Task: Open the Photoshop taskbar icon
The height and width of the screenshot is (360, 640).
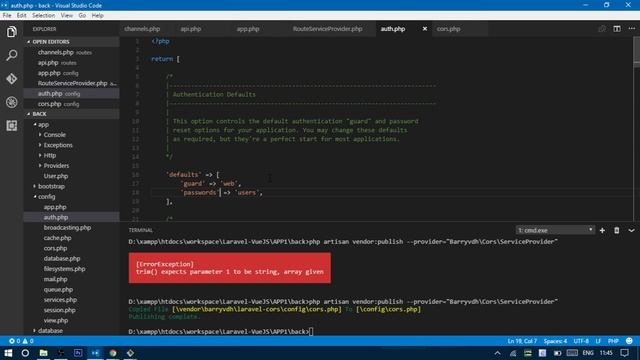Action: (78, 353)
